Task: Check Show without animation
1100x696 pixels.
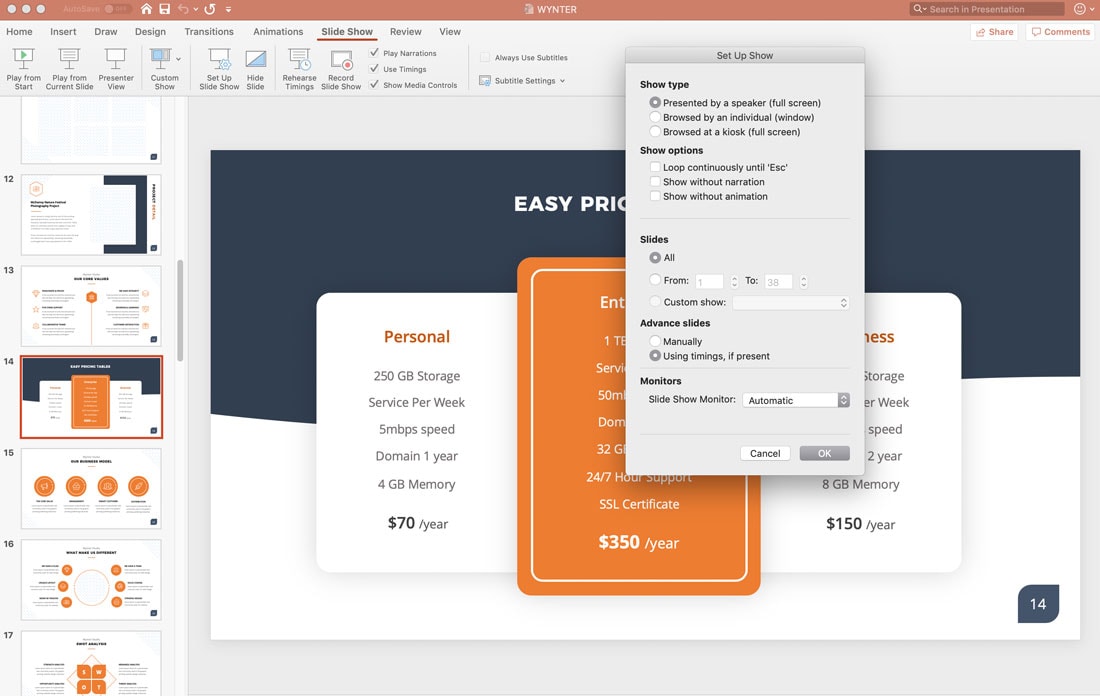Action: pos(657,196)
